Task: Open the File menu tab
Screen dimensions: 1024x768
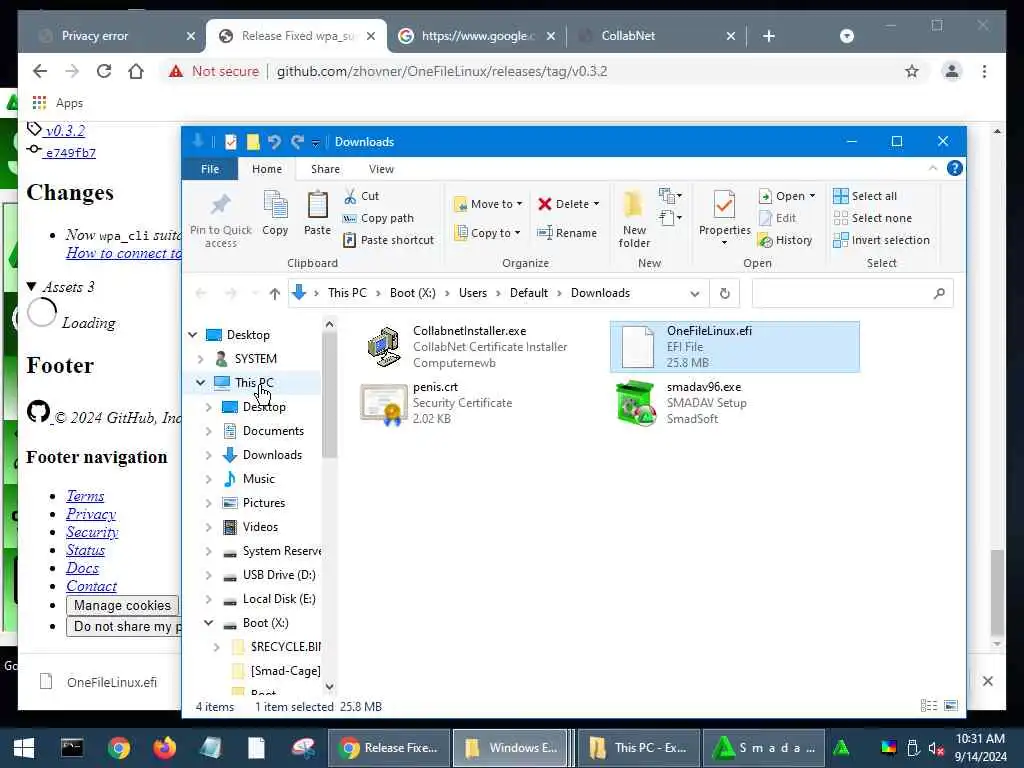Action: click(210, 169)
